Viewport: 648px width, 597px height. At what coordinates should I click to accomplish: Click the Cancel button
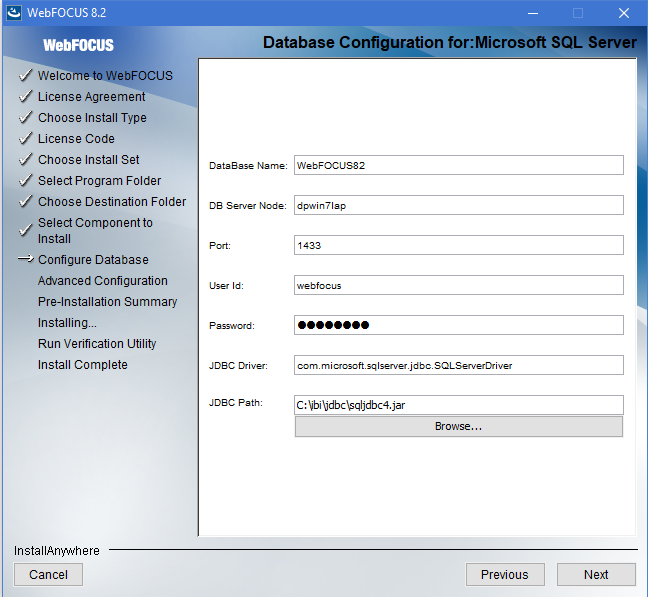(x=48, y=575)
